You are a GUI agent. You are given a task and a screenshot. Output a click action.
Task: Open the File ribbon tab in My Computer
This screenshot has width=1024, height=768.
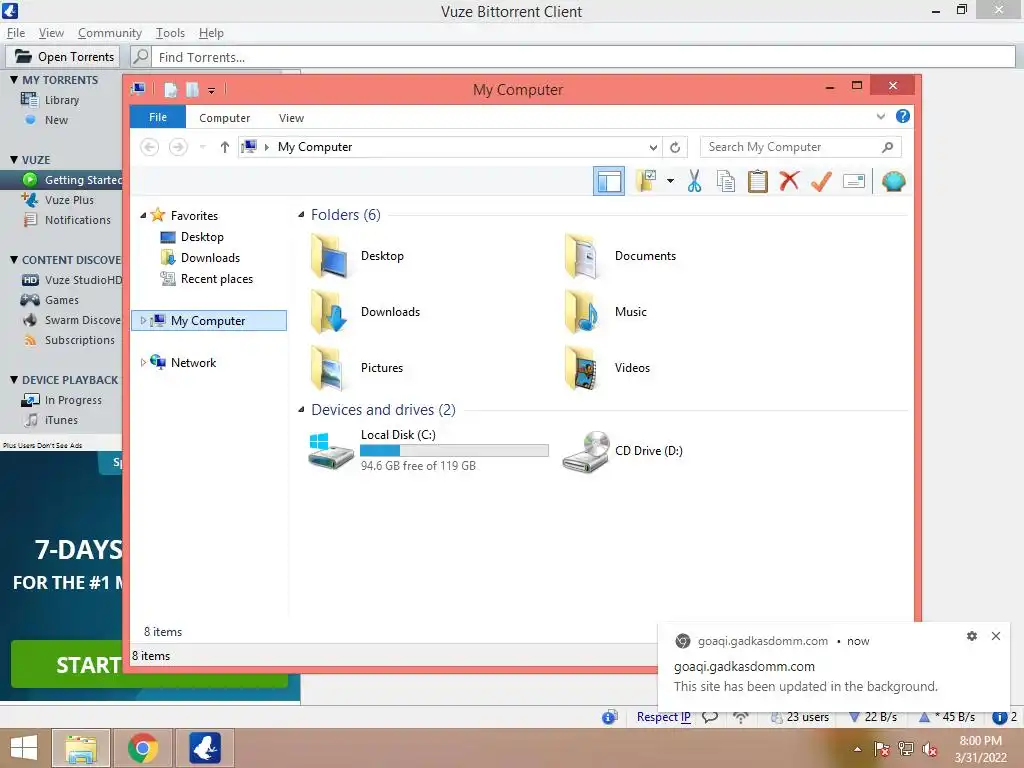coord(158,117)
